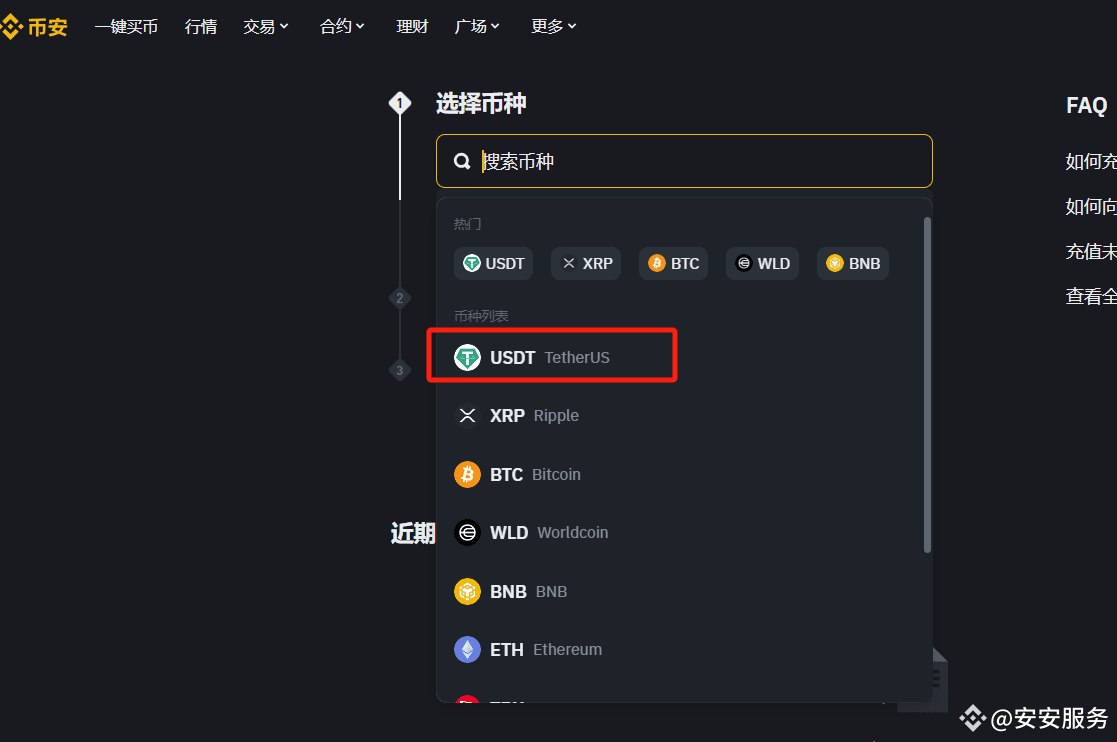Expand the 交易 dropdown menu
Screen dimensions: 1117x742
266,27
